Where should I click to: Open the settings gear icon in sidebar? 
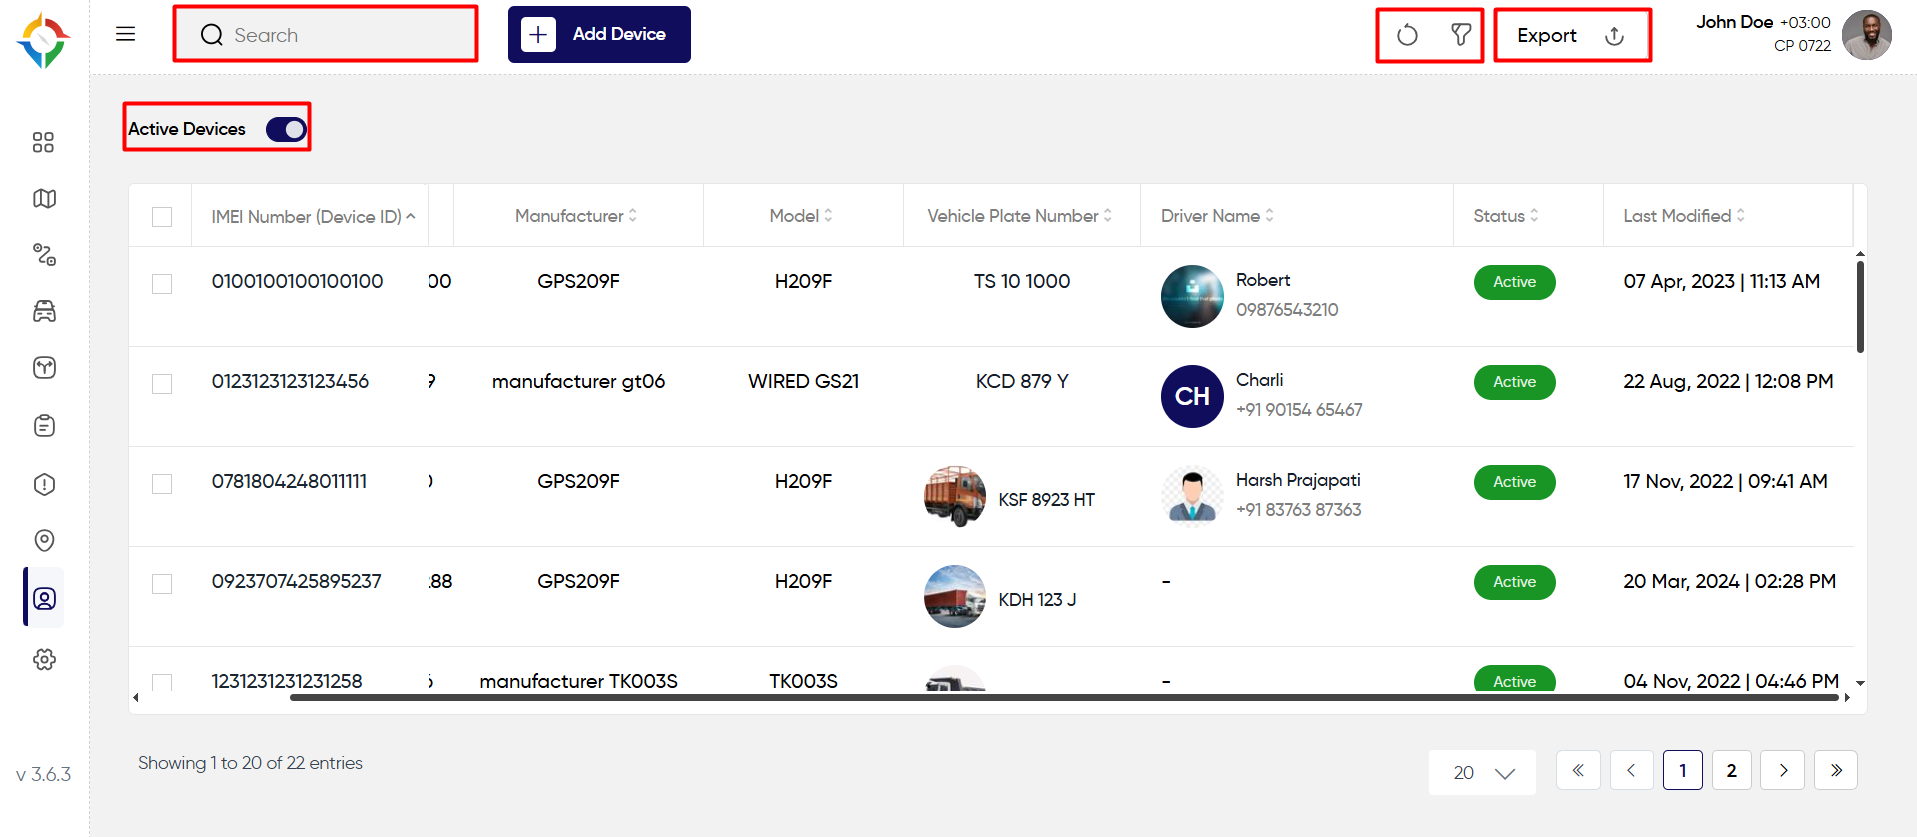[x=44, y=659]
